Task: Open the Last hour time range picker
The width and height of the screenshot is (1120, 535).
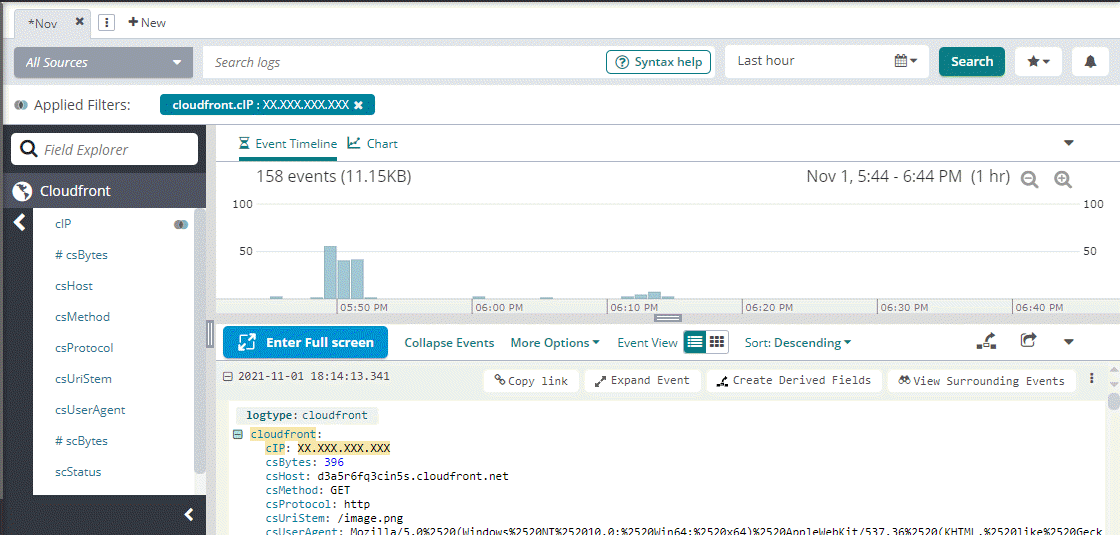Action: [x=826, y=61]
